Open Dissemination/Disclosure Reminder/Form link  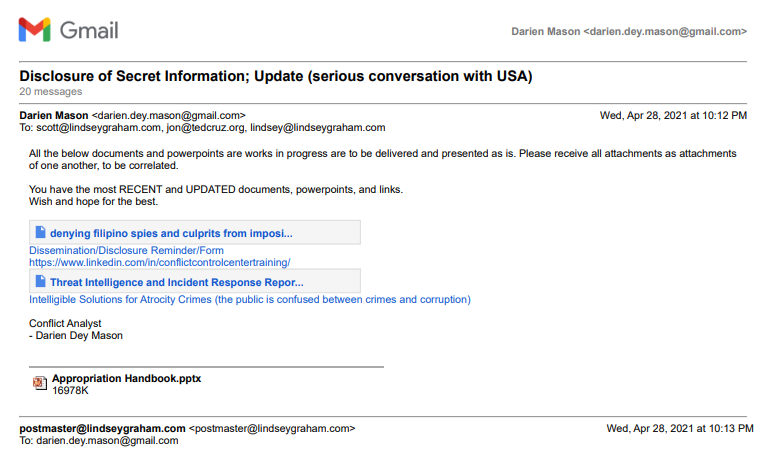[x=126, y=250]
